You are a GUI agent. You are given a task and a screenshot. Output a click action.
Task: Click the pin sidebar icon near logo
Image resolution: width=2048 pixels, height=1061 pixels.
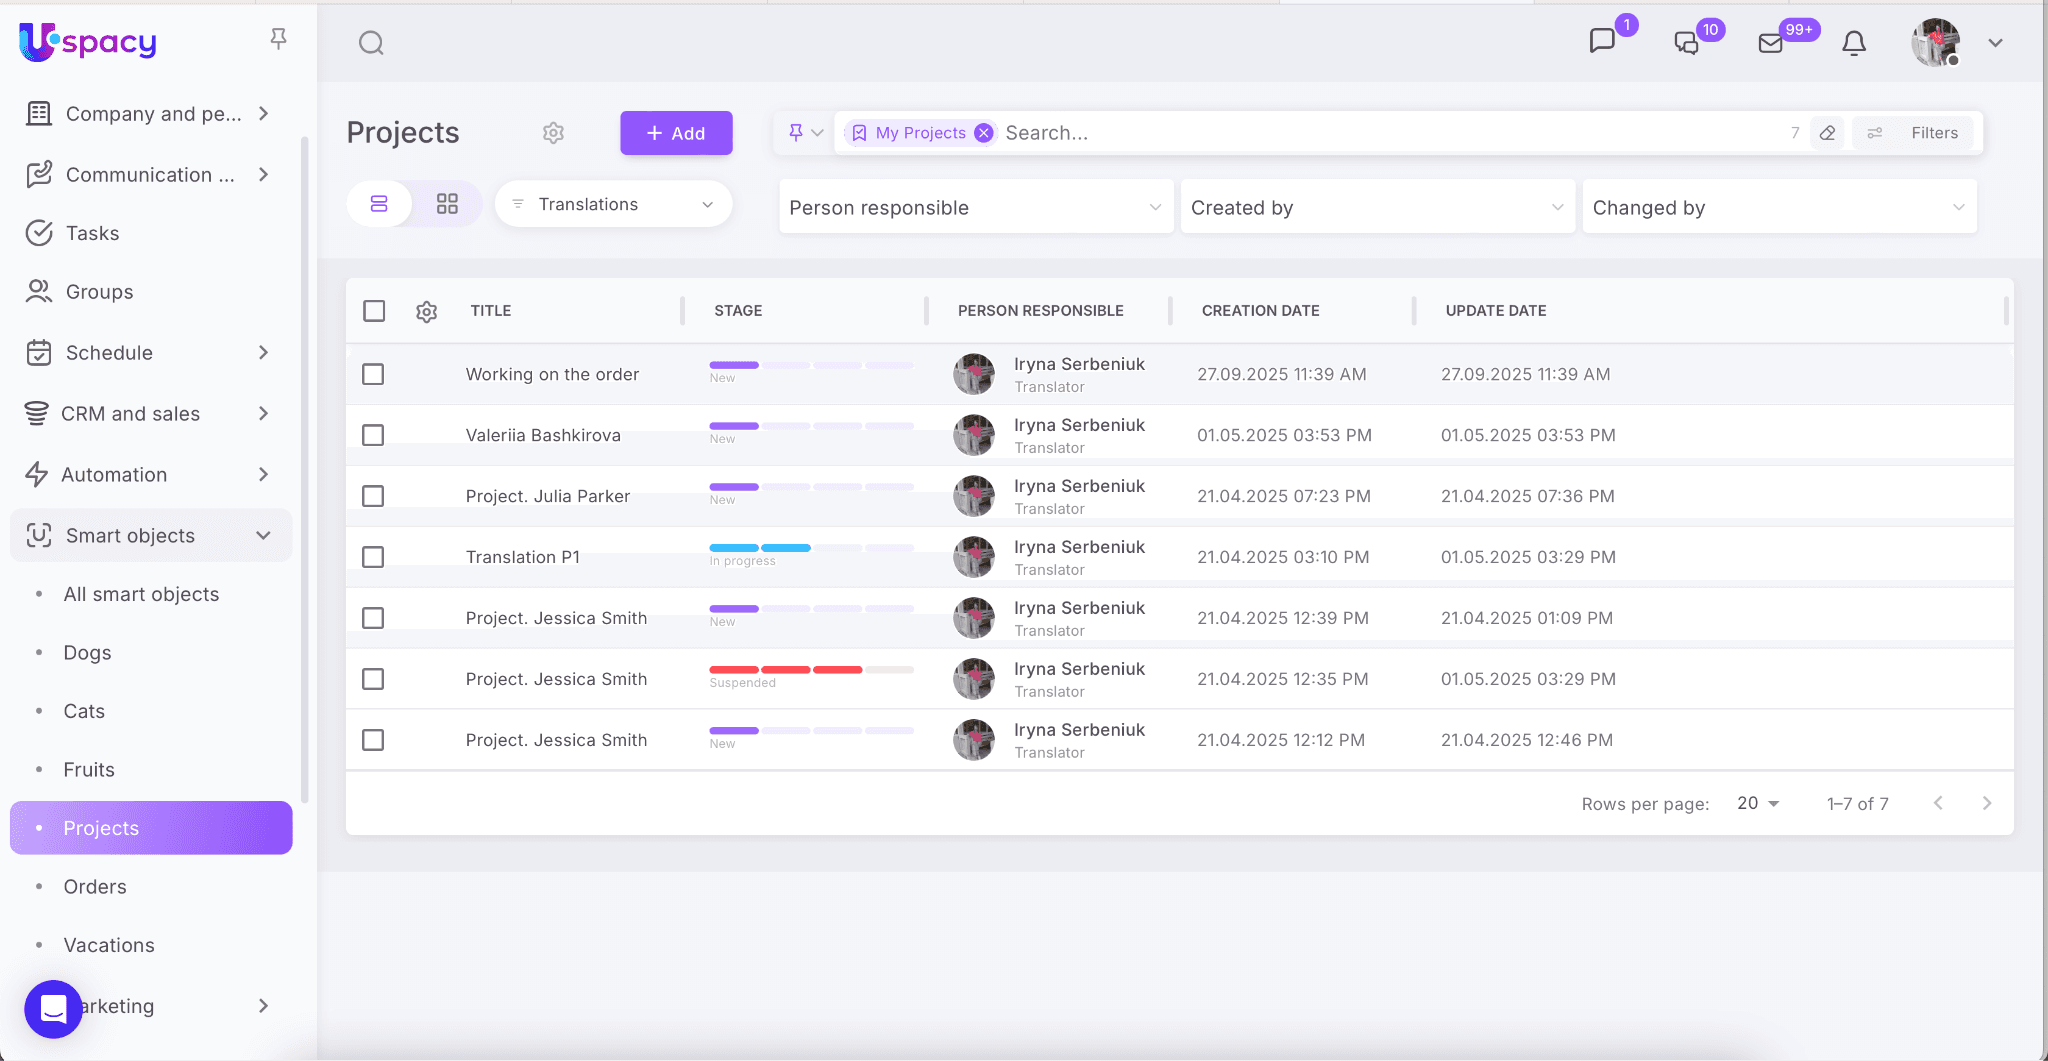click(278, 39)
